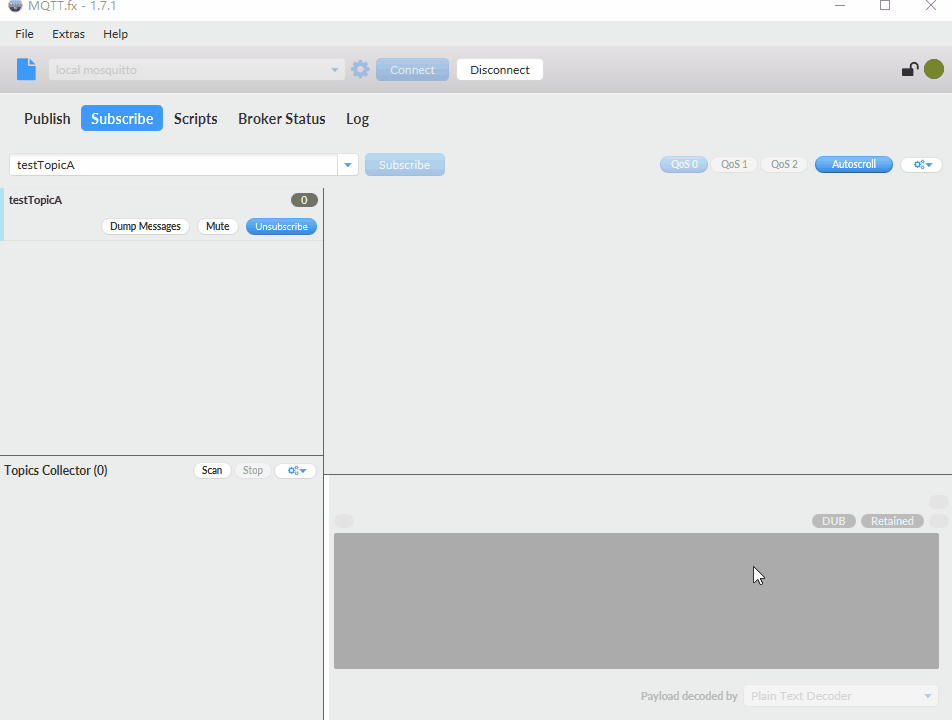Click the Disconnect button
Image resolution: width=952 pixels, height=720 pixels.
(x=500, y=70)
